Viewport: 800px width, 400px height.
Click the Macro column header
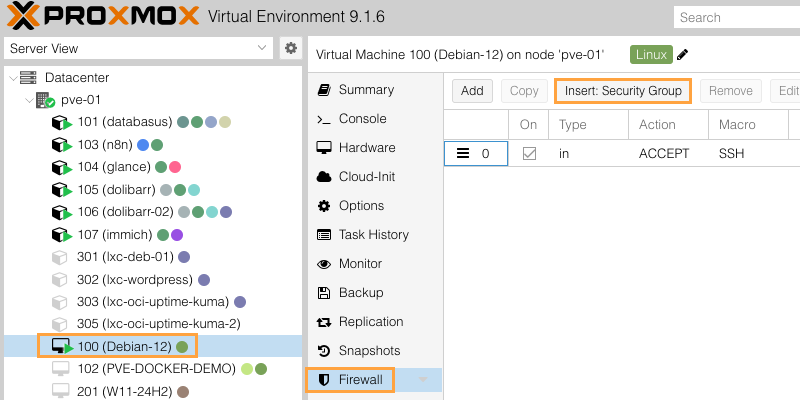coord(748,124)
